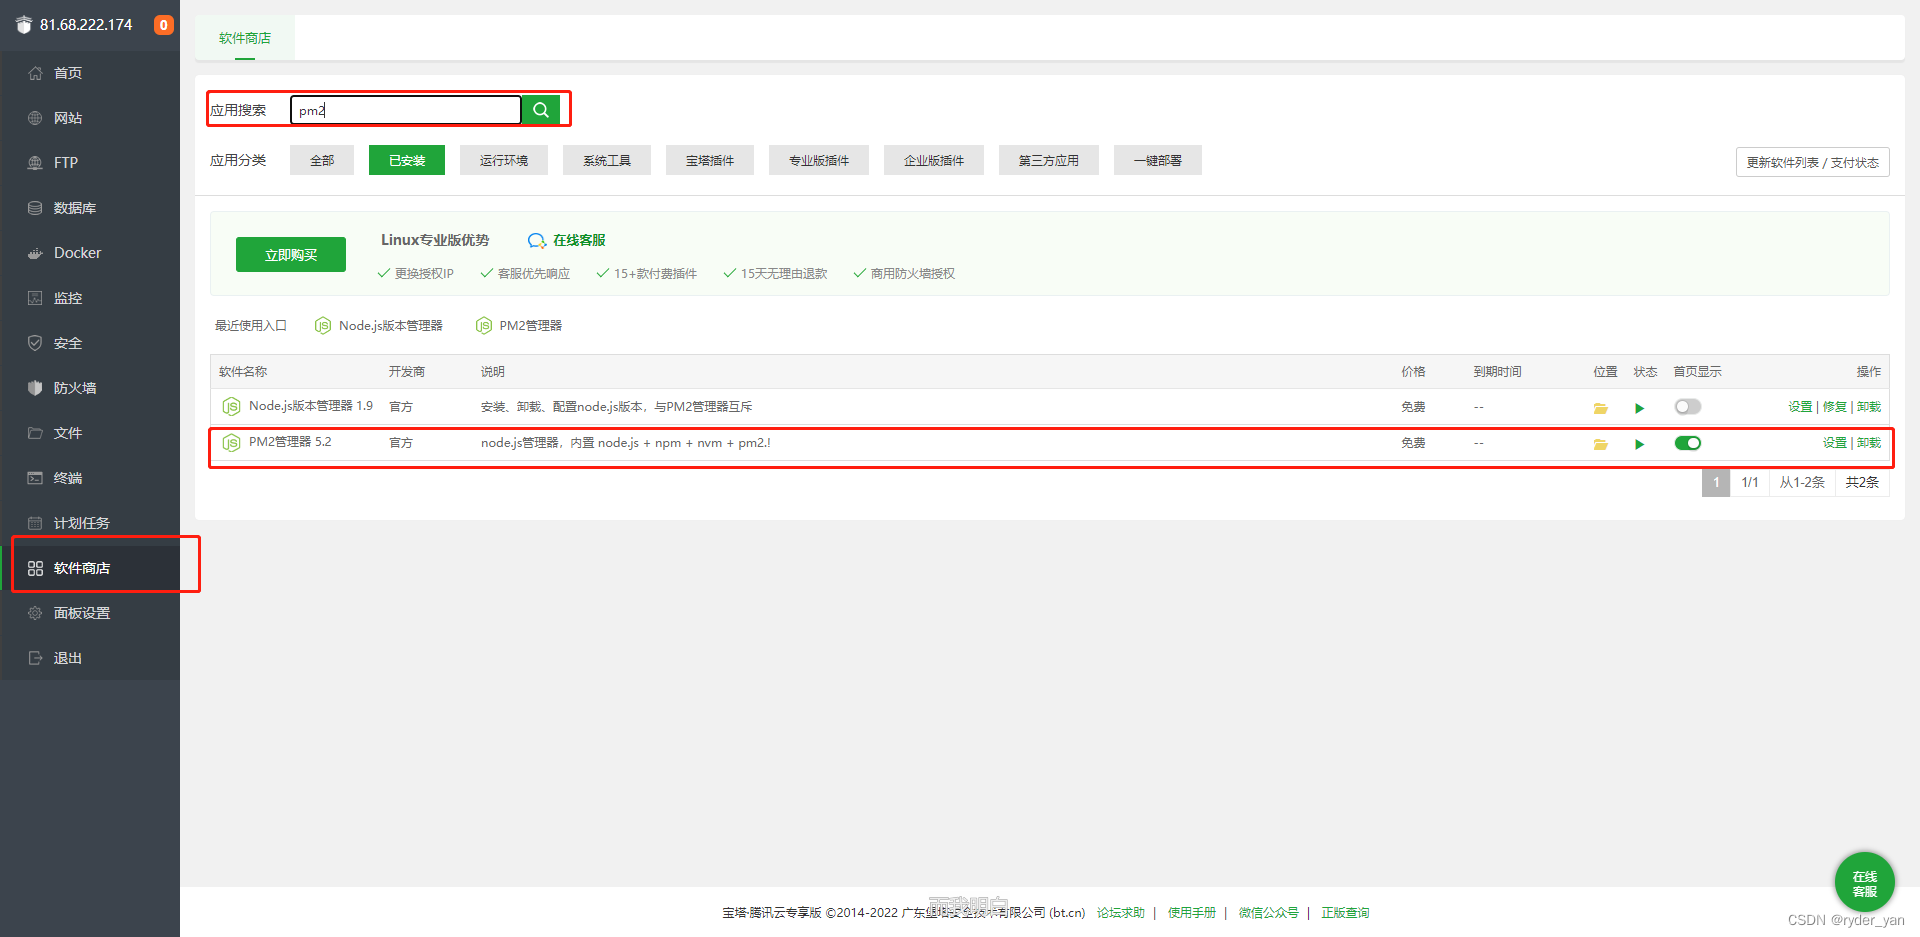
Task: Click the 立即购买 green button
Action: (x=291, y=255)
